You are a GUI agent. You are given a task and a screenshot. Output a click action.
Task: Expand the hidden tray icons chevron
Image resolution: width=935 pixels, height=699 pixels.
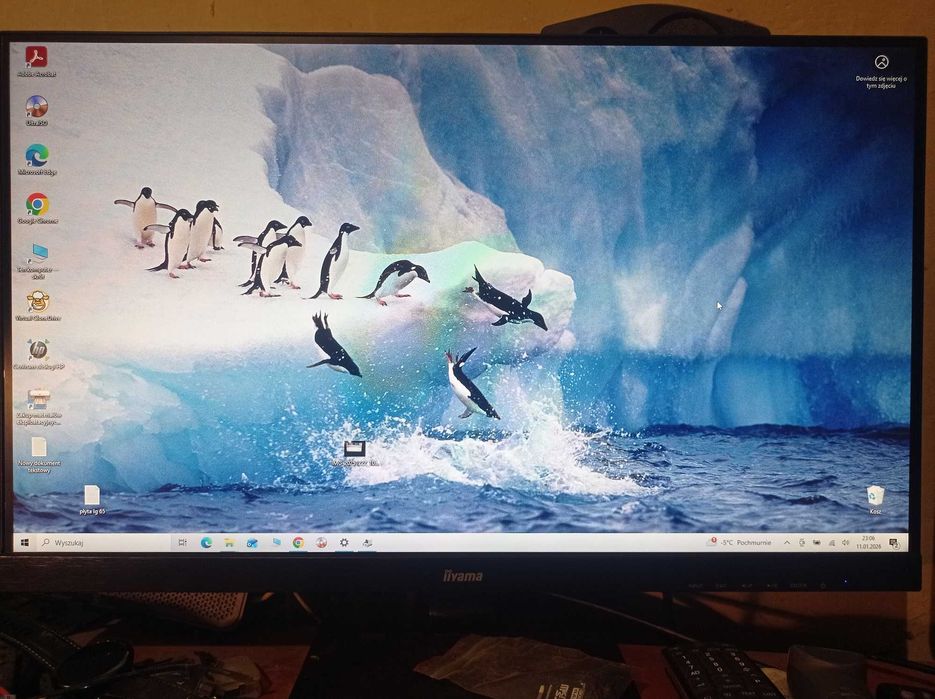[x=787, y=543]
